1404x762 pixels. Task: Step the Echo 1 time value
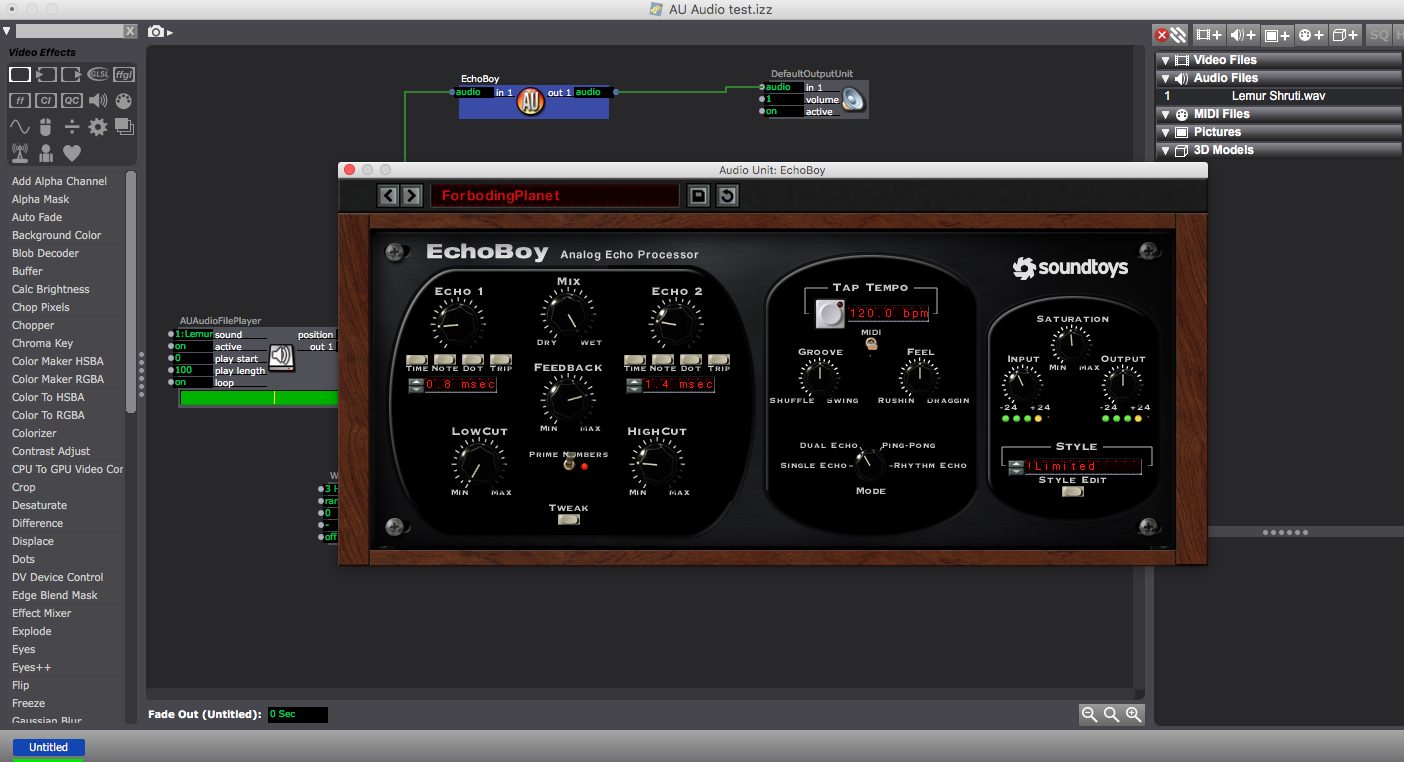click(416, 385)
